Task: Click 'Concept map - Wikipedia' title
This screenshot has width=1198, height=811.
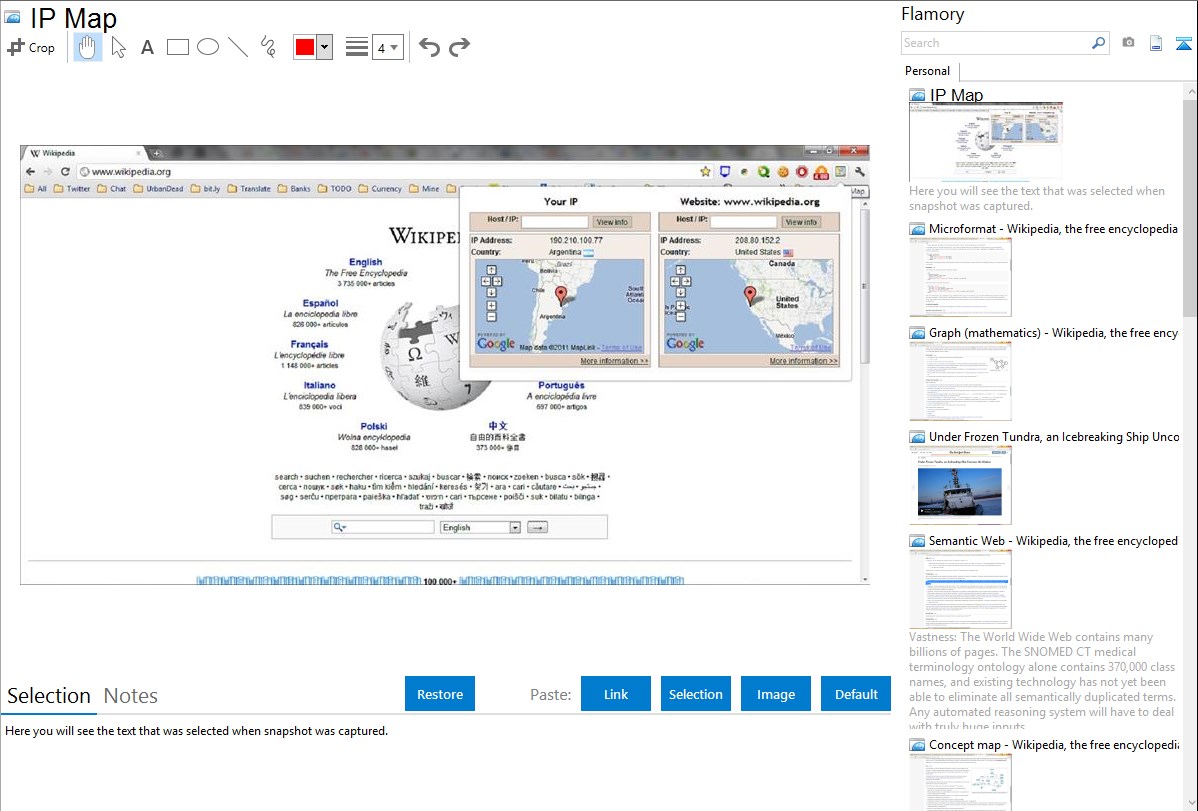Action: coord(1054,745)
